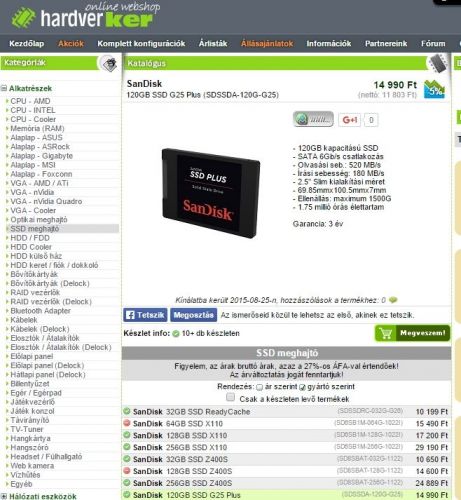461x500 pixels.
Task: Click the Google +1 button
Action: point(350,120)
